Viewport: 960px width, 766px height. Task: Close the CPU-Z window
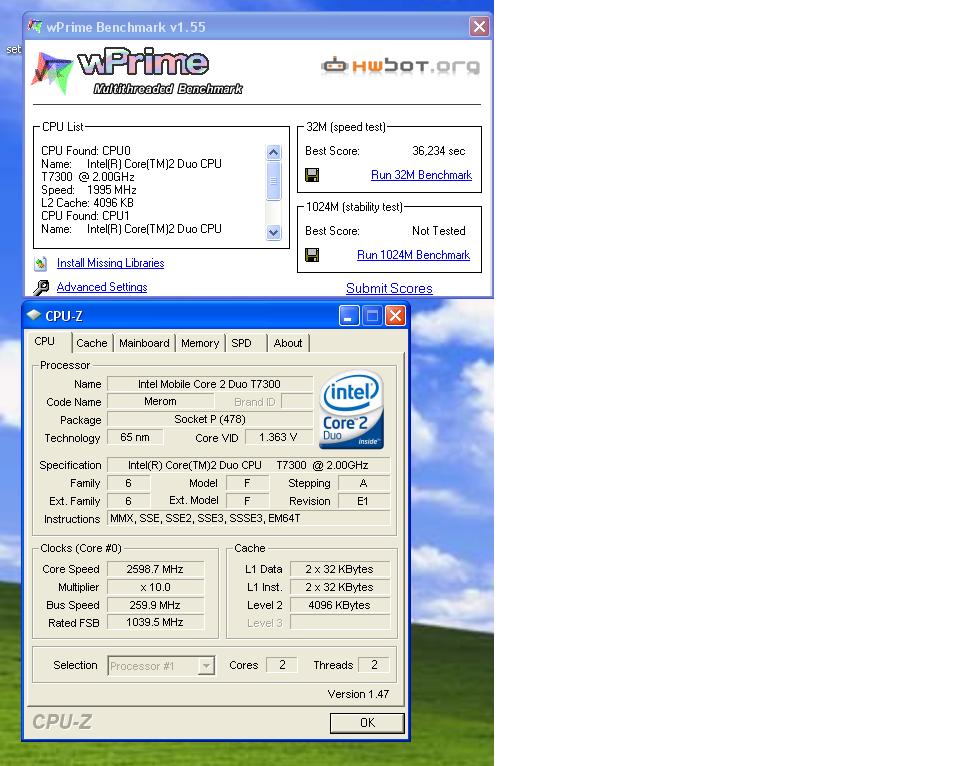tap(396, 316)
